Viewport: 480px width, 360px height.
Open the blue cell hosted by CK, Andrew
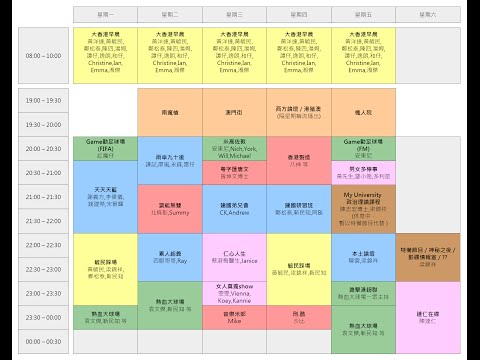coord(234,209)
